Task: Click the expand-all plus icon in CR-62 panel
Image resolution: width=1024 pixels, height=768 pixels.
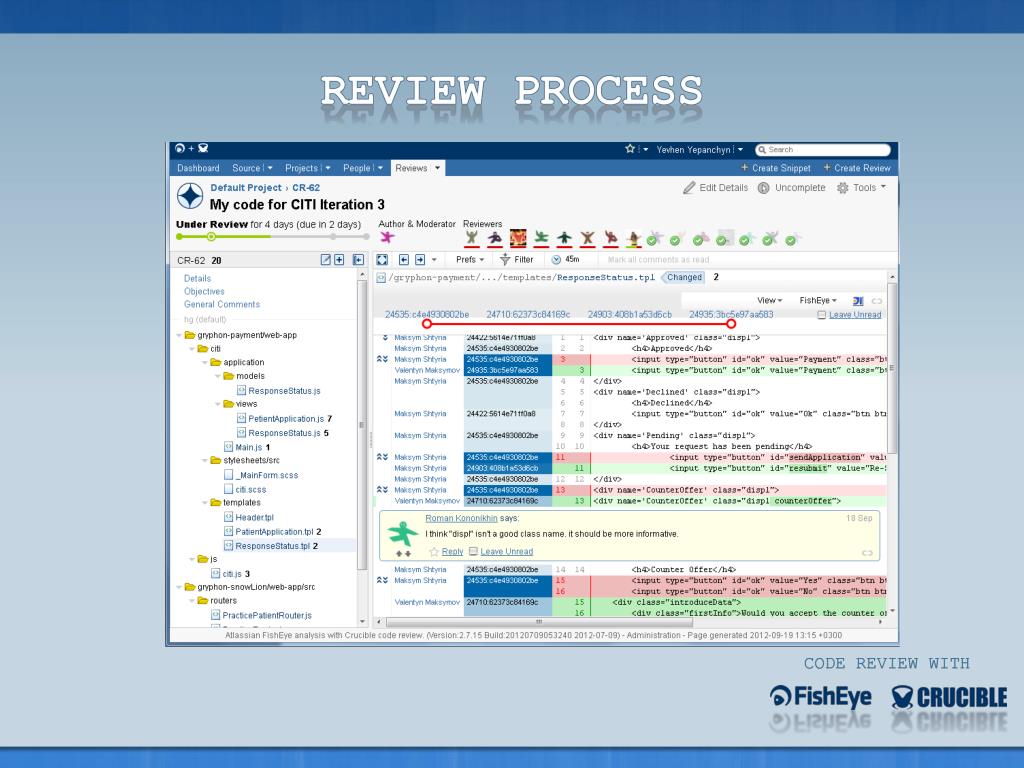Action: 339,260
